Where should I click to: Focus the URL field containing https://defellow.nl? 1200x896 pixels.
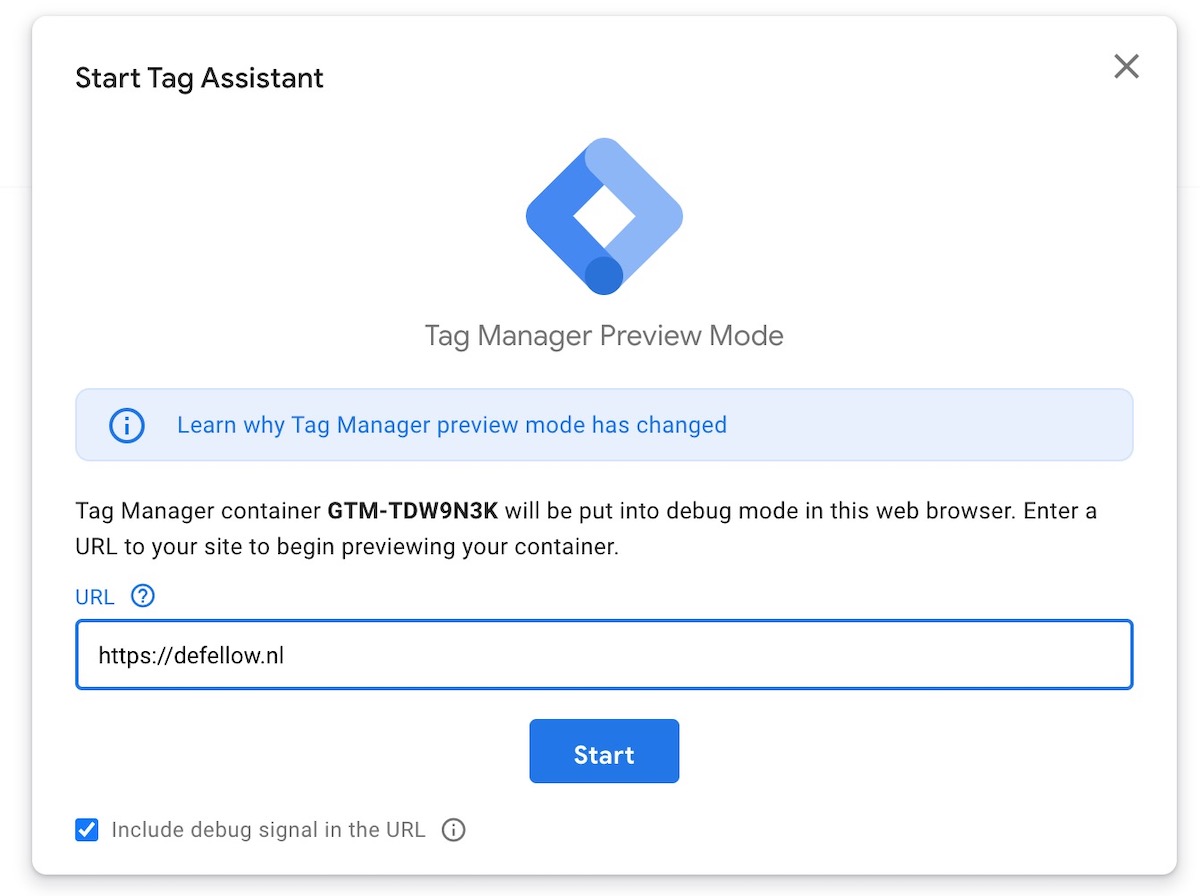coord(604,655)
